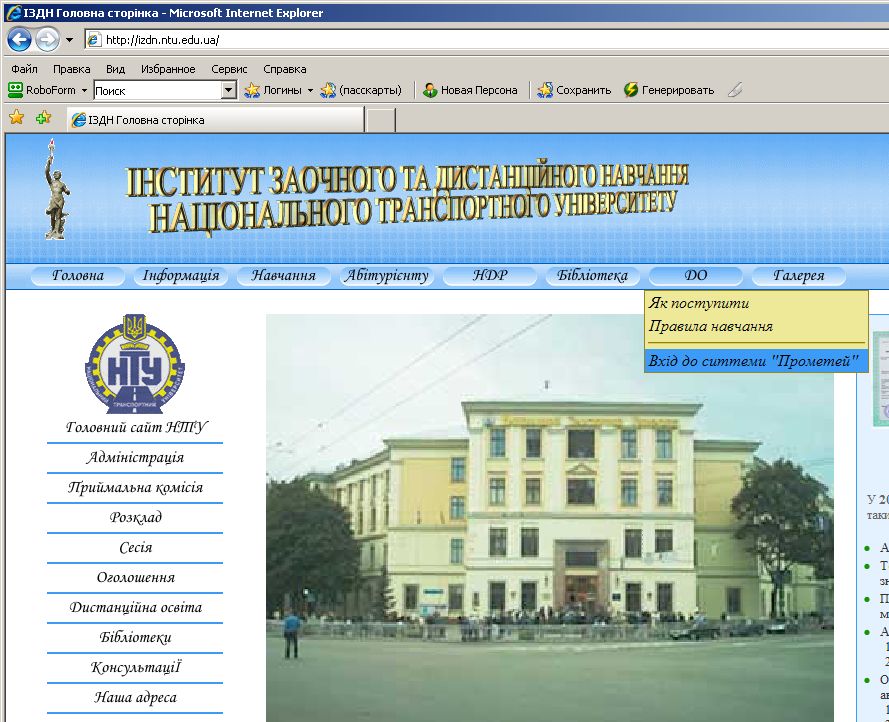Click the Головна navigation button
This screenshot has height=722, width=889.
tap(78, 276)
